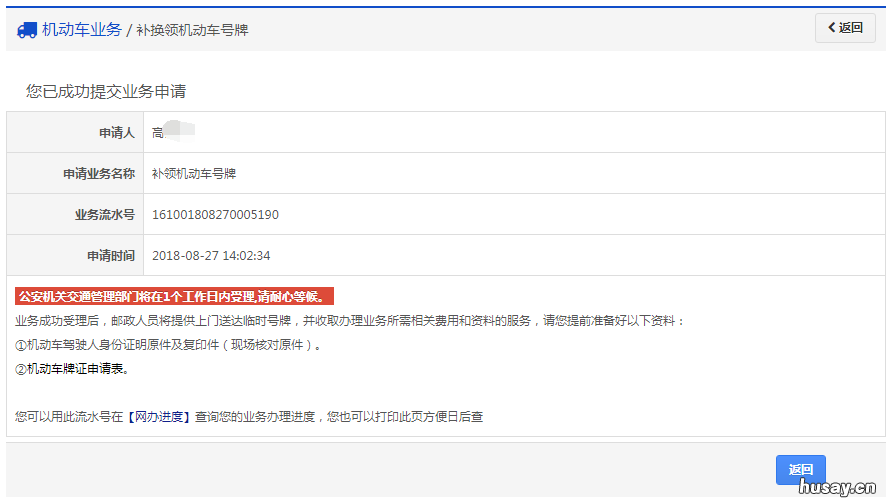Select the 补领机动车号牌 business name value

pyautogui.click(x=194, y=173)
